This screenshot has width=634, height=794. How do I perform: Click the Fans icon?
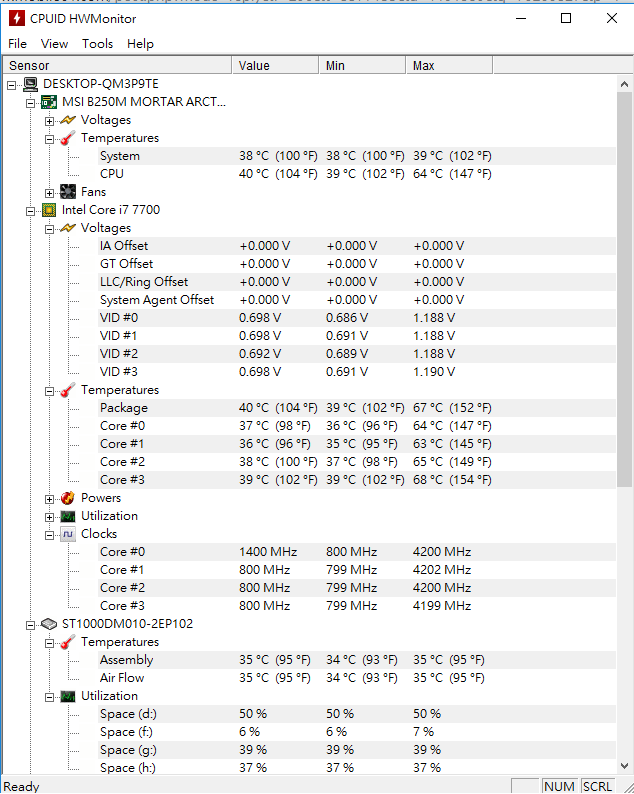pos(68,192)
